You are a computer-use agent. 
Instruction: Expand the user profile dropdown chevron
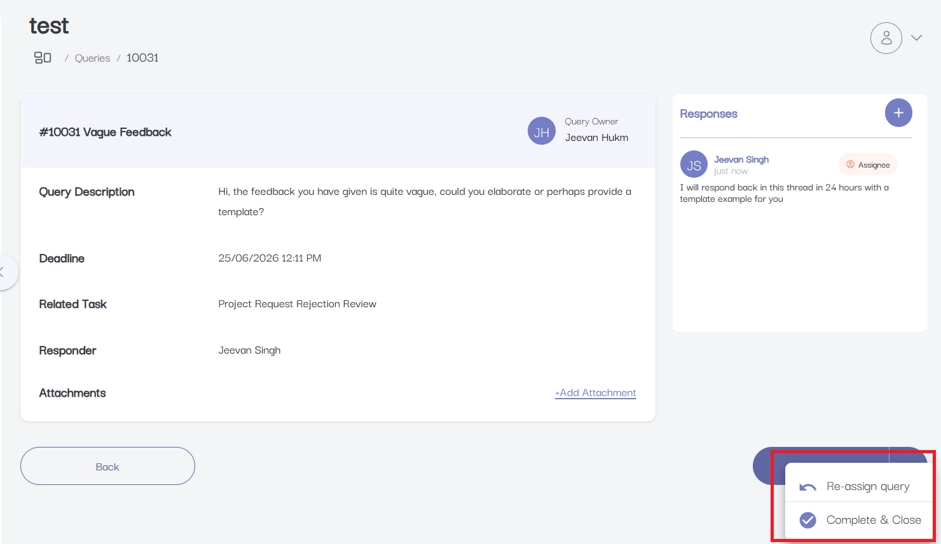(x=916, y=38)
